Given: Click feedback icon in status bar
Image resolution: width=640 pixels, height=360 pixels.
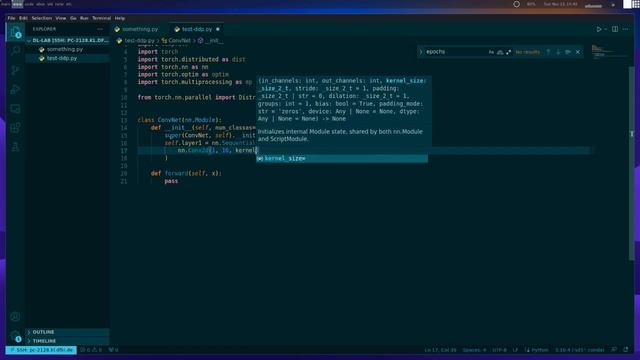Looking at the screenshot, I should pos(614,350).
